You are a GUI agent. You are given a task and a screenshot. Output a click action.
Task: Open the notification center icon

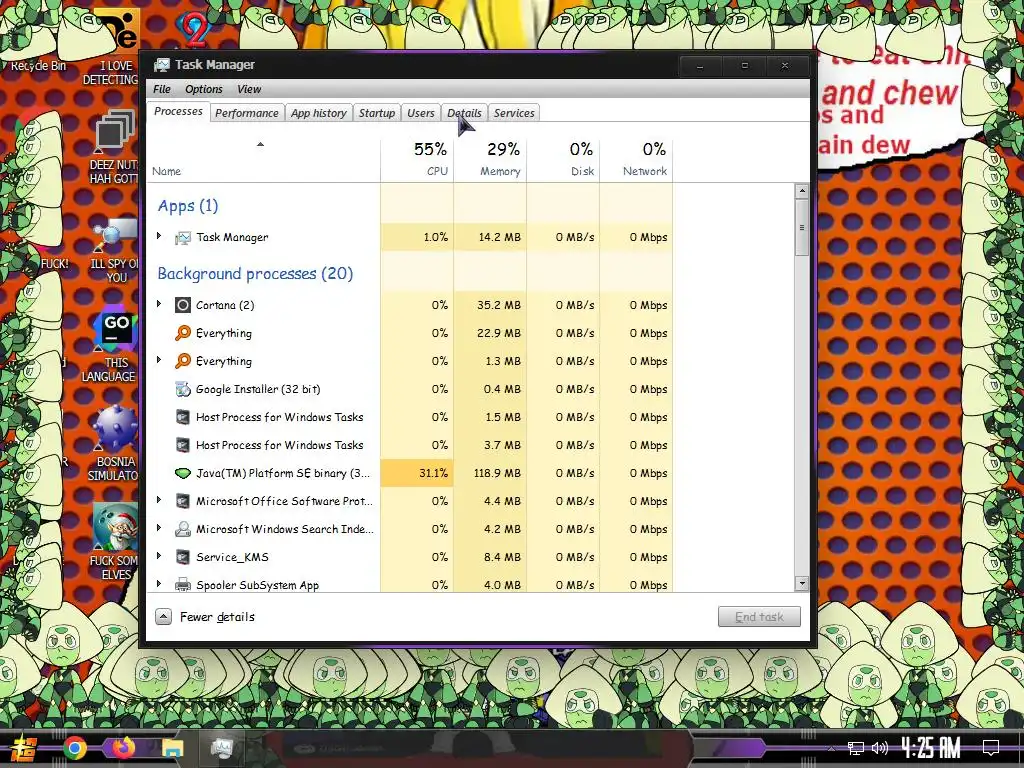(991, 748)
